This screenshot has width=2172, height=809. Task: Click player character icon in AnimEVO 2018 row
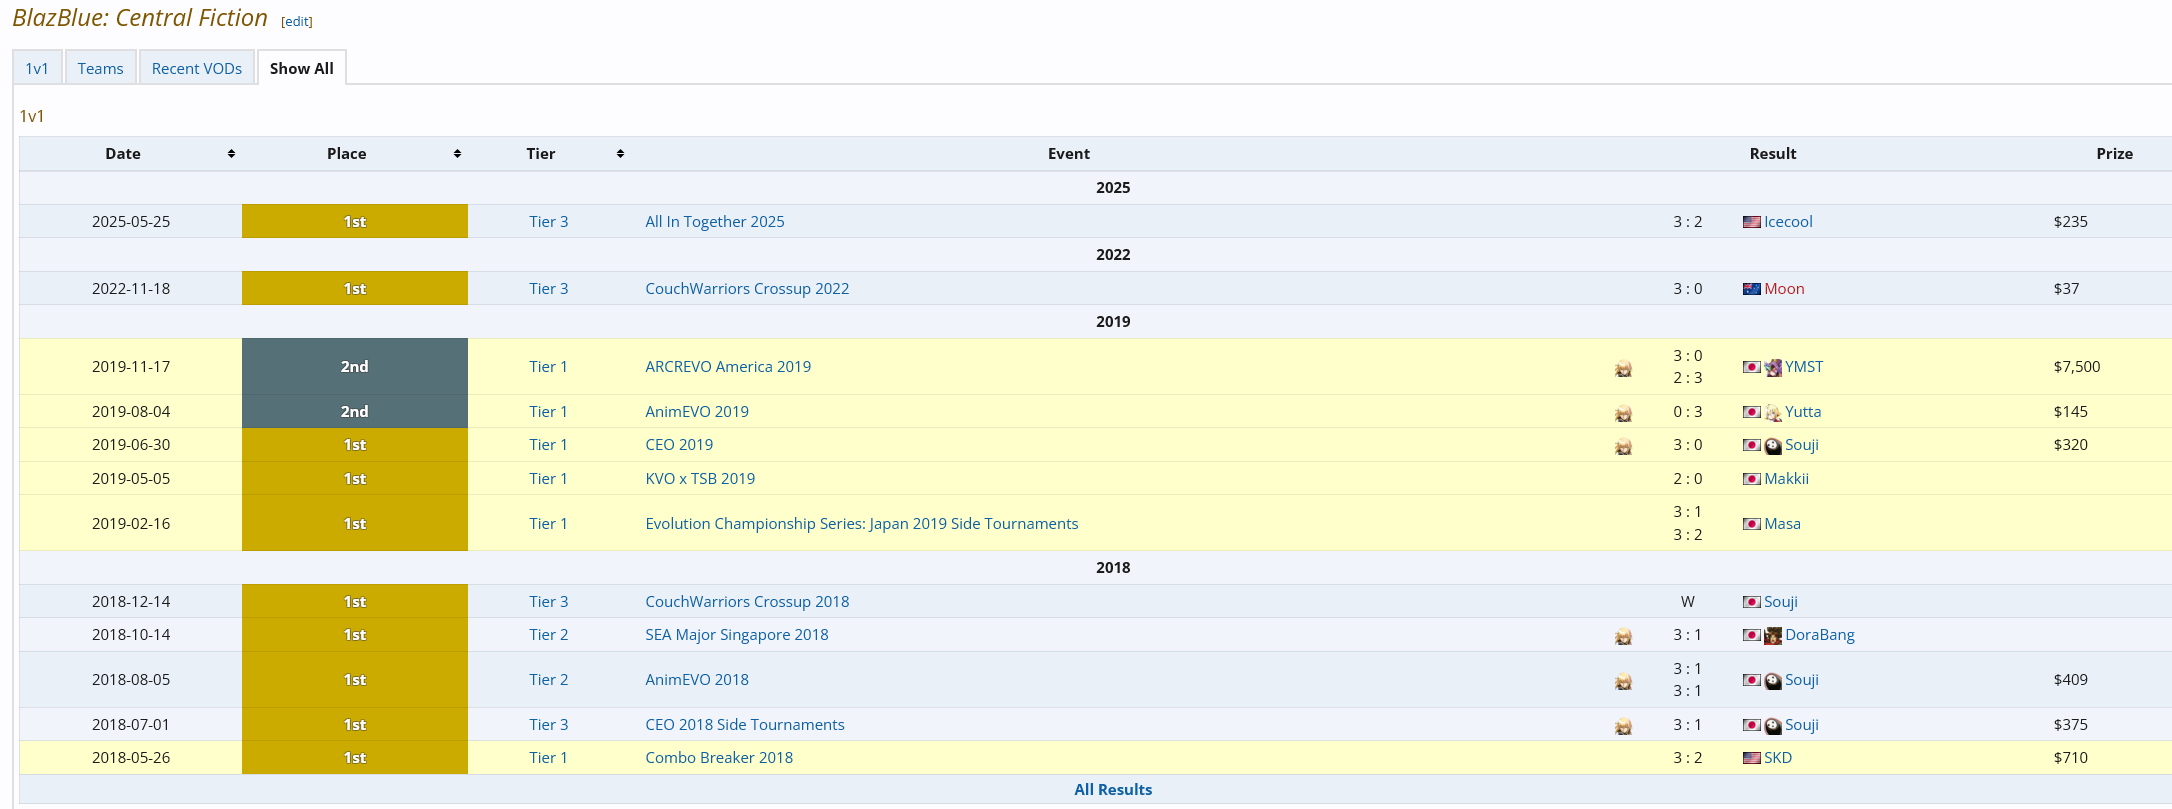pos(1623,681)
